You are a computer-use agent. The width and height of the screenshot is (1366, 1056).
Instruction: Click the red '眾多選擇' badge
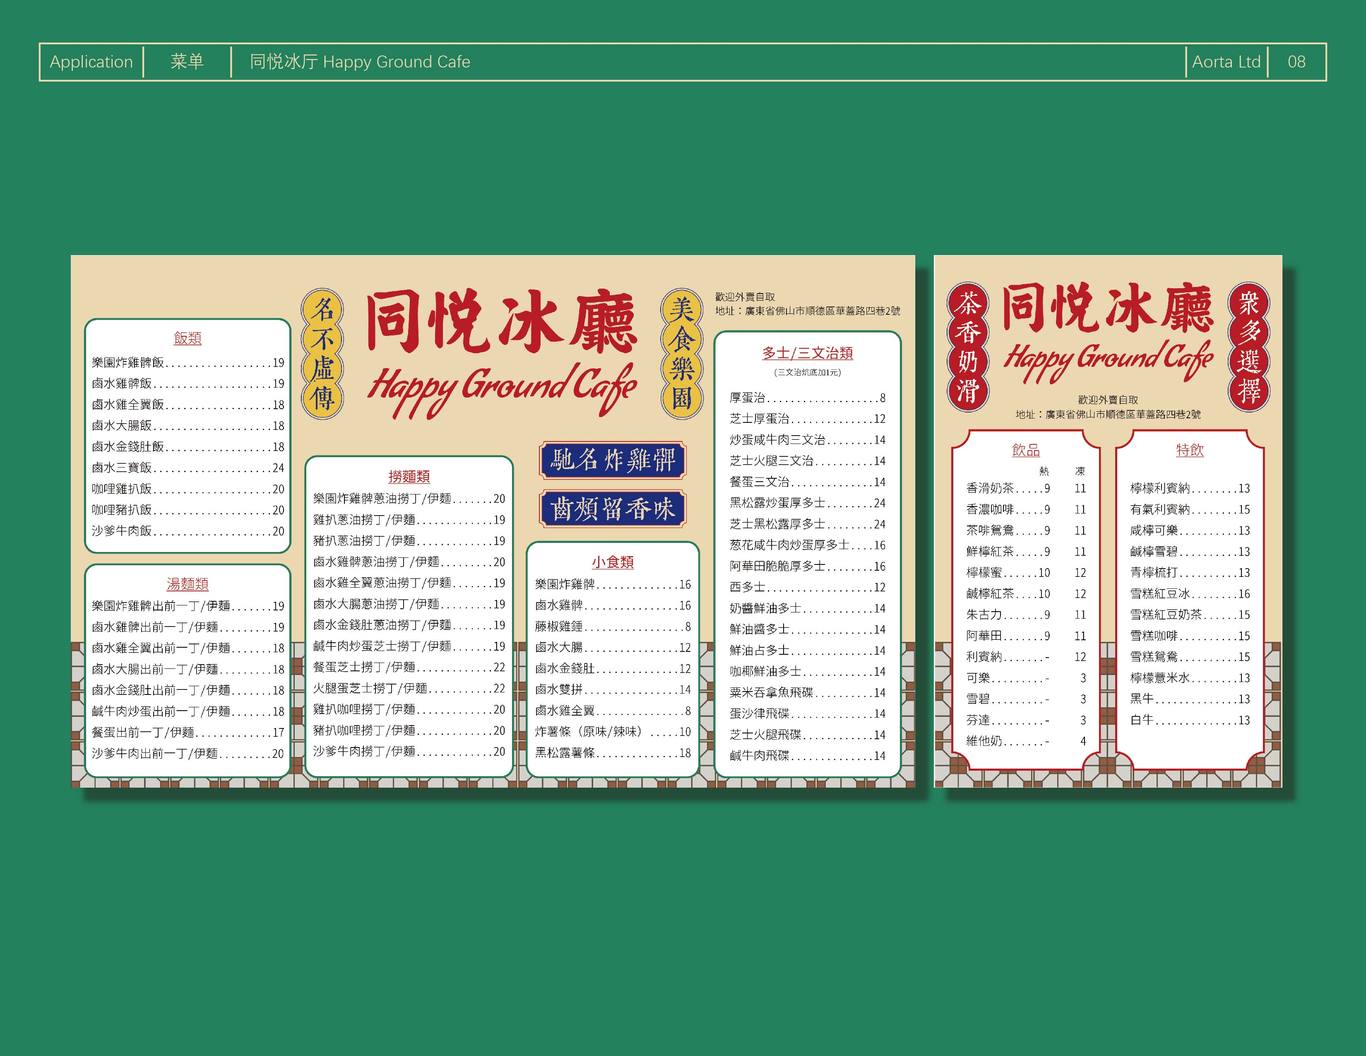1249,346
